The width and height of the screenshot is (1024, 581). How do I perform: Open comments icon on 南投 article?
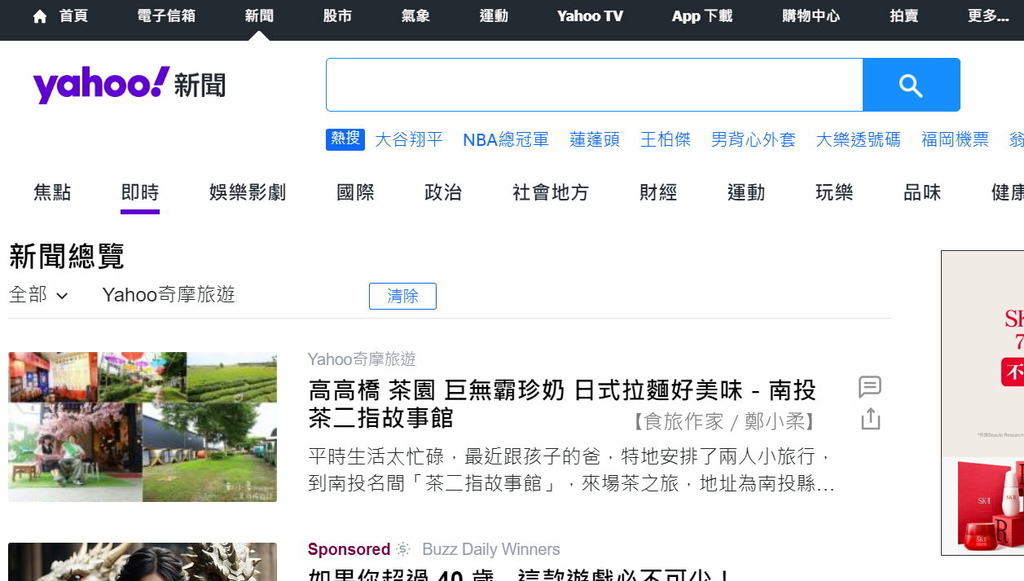click(870, 387)
